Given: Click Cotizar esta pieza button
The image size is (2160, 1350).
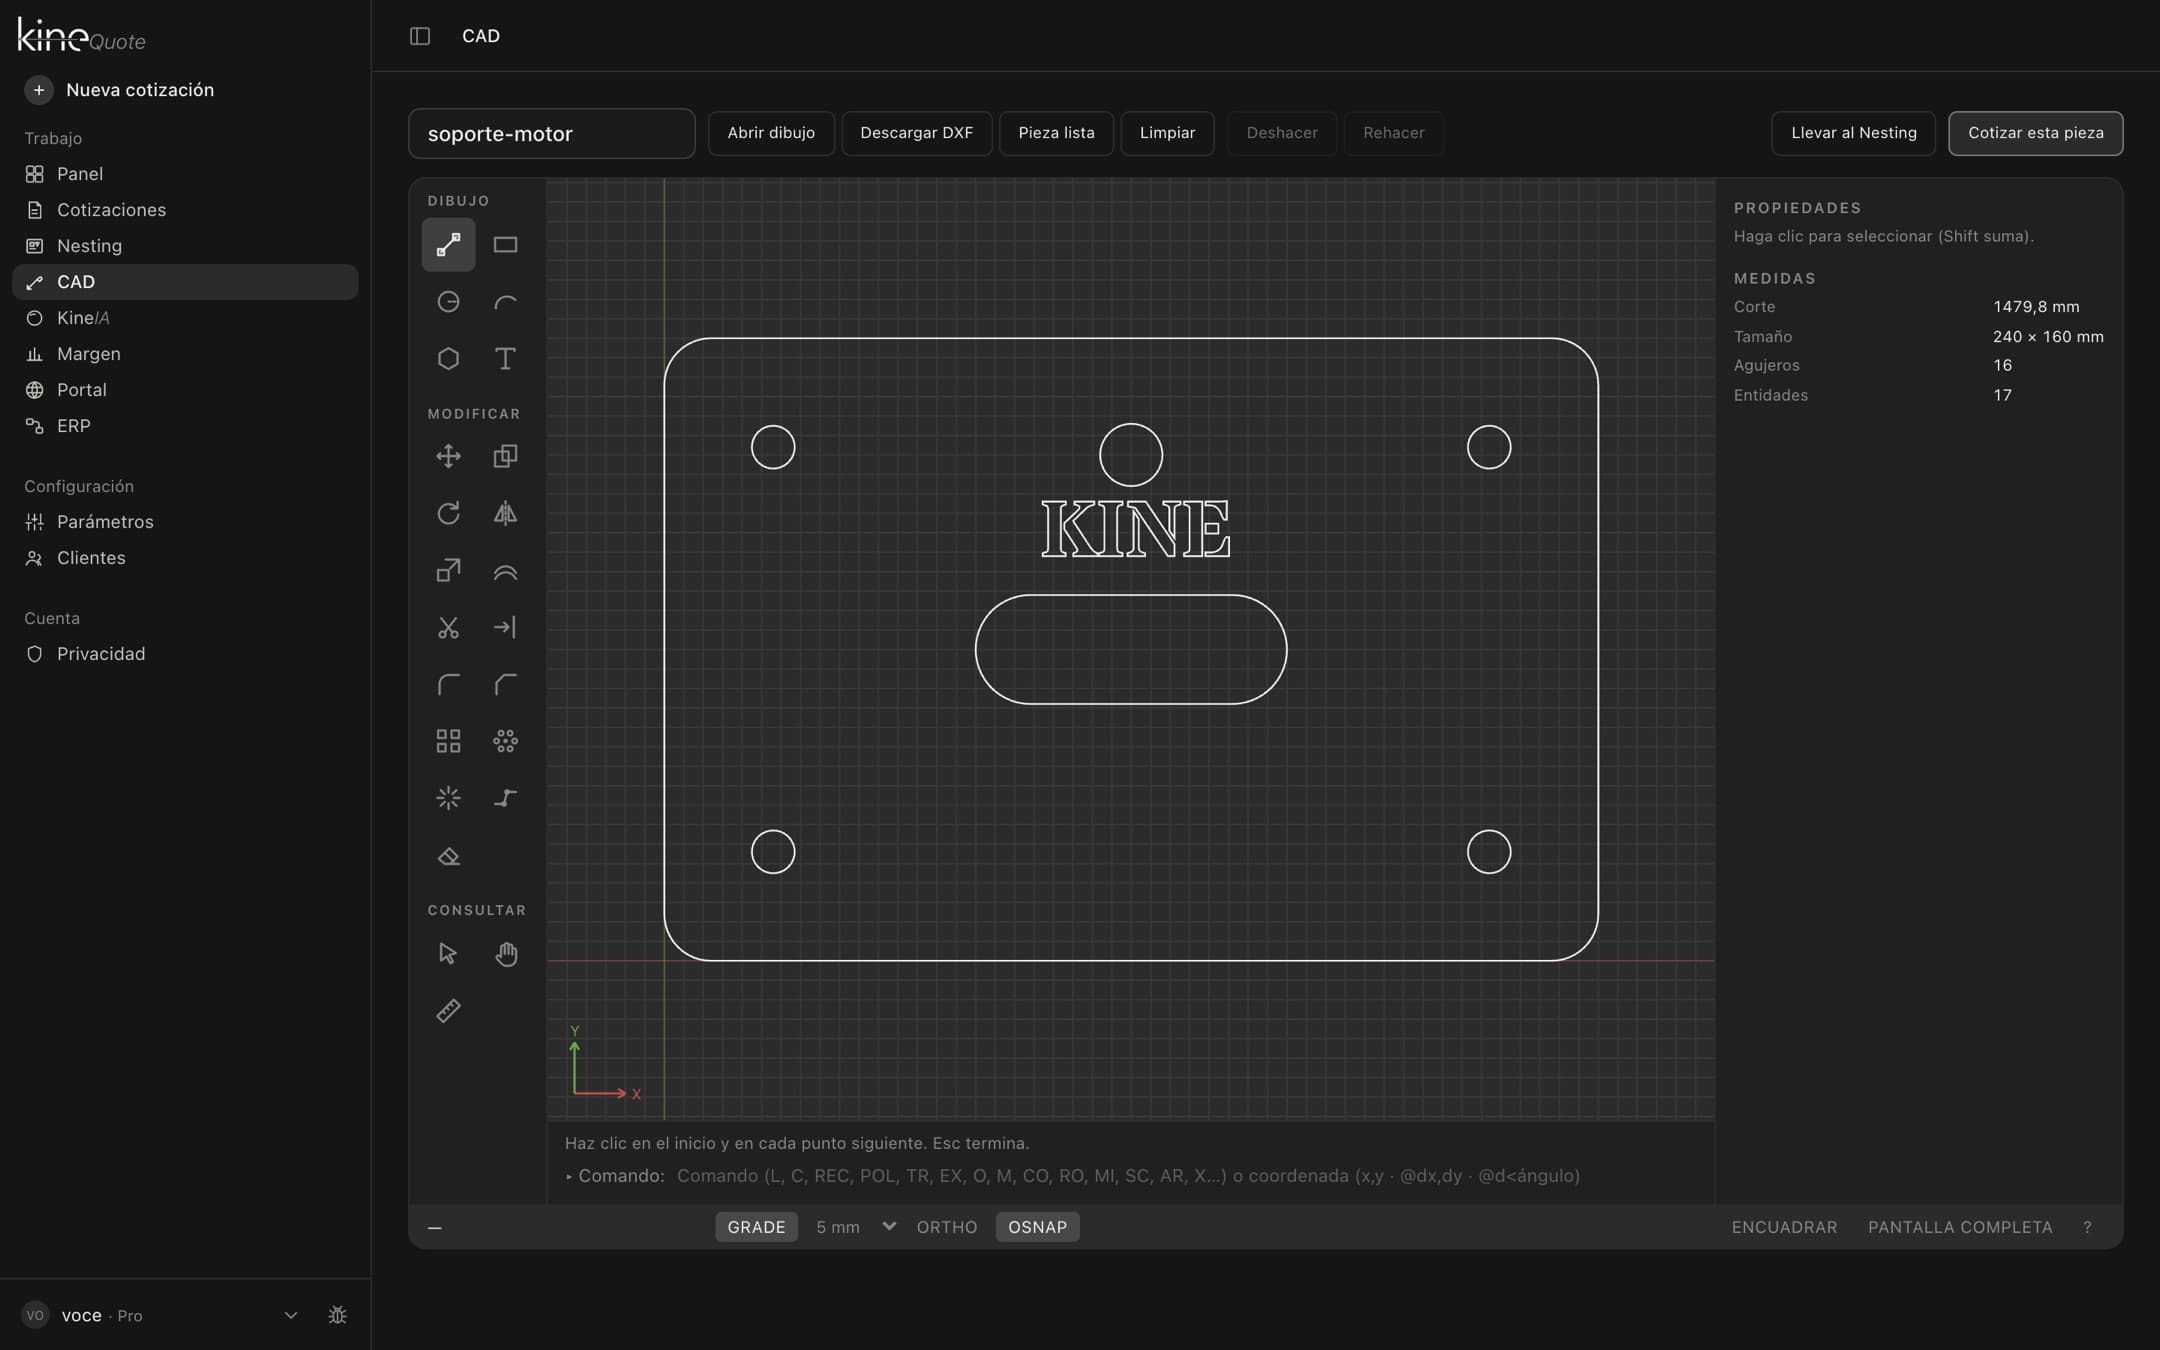Looking at the screenshot, I should pos(2035,133).
